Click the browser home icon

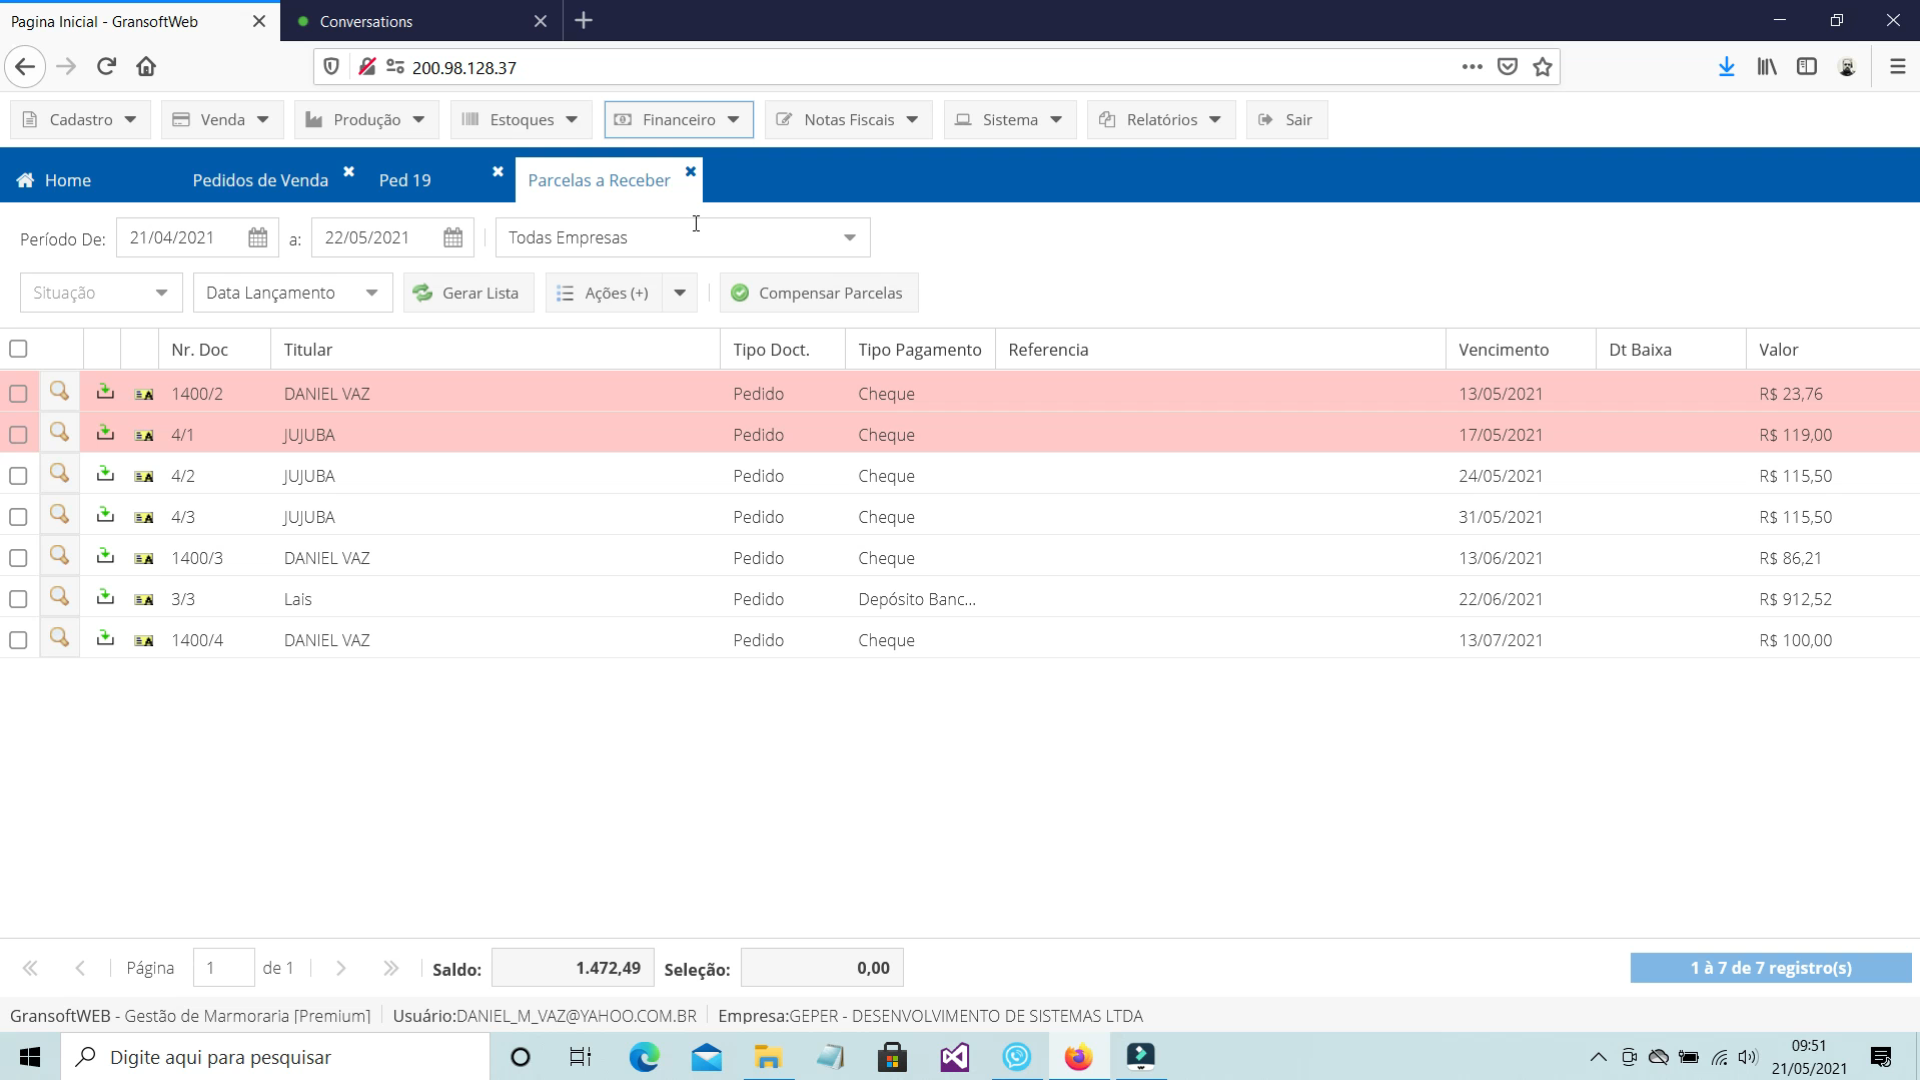click(x=146, y=67)
